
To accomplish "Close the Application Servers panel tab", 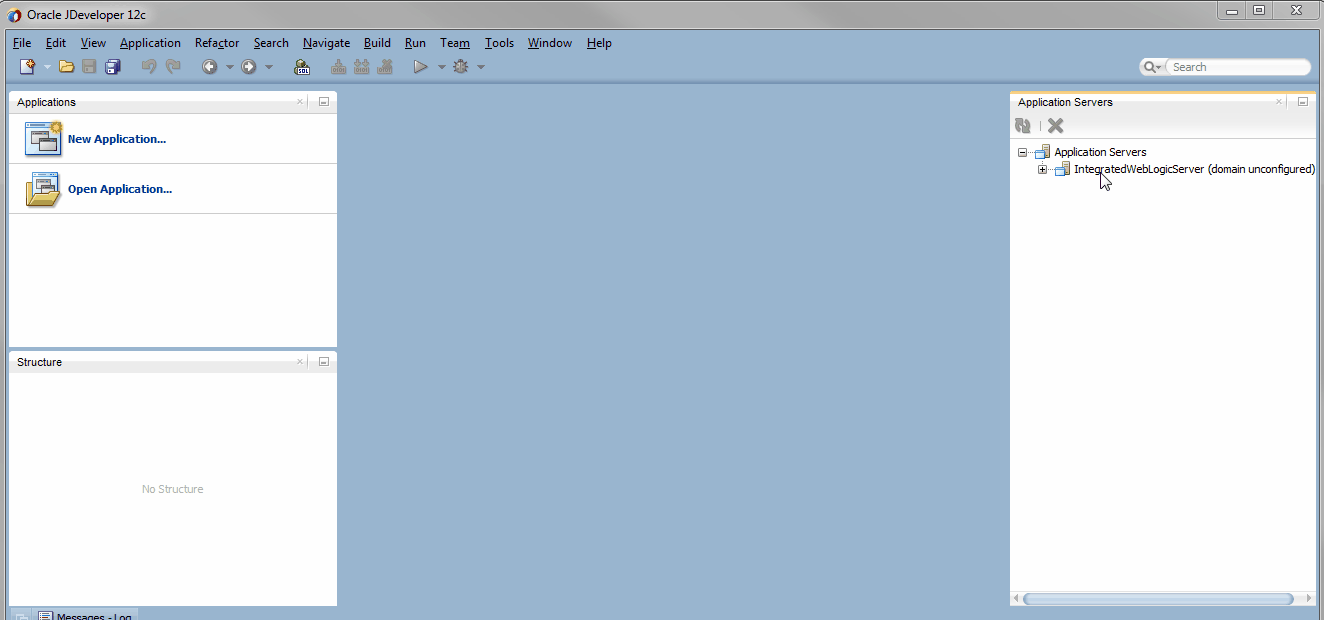I will [1279, 102].
